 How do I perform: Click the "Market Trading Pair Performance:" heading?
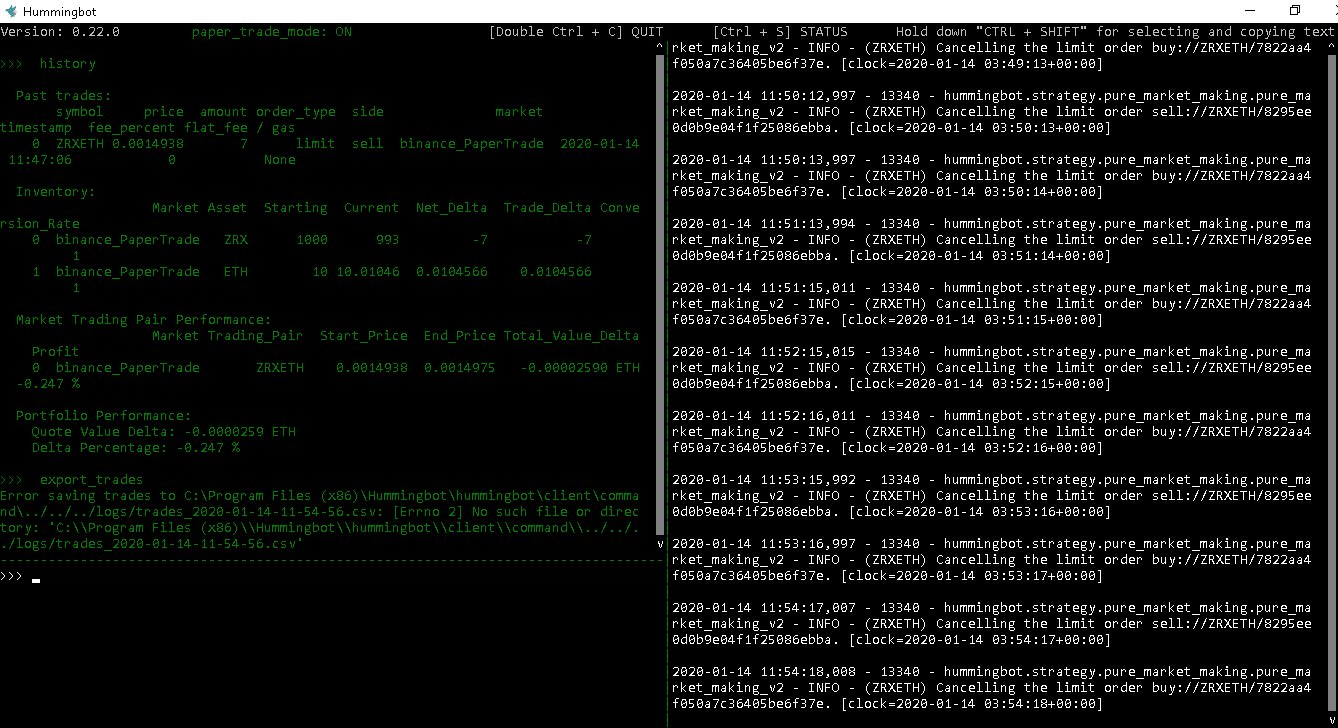coord(144,320)
